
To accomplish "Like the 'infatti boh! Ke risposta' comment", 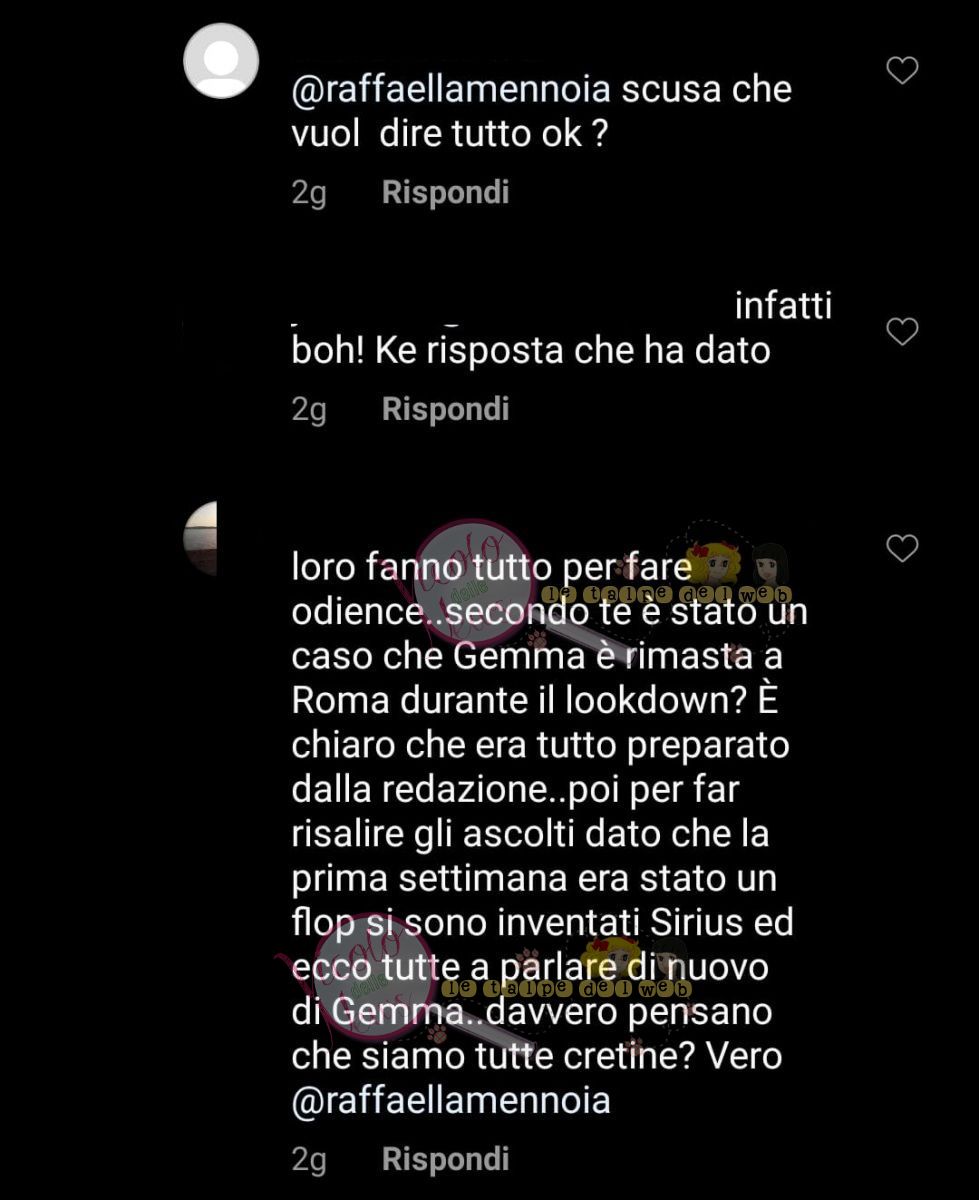I will pos(902,332).
